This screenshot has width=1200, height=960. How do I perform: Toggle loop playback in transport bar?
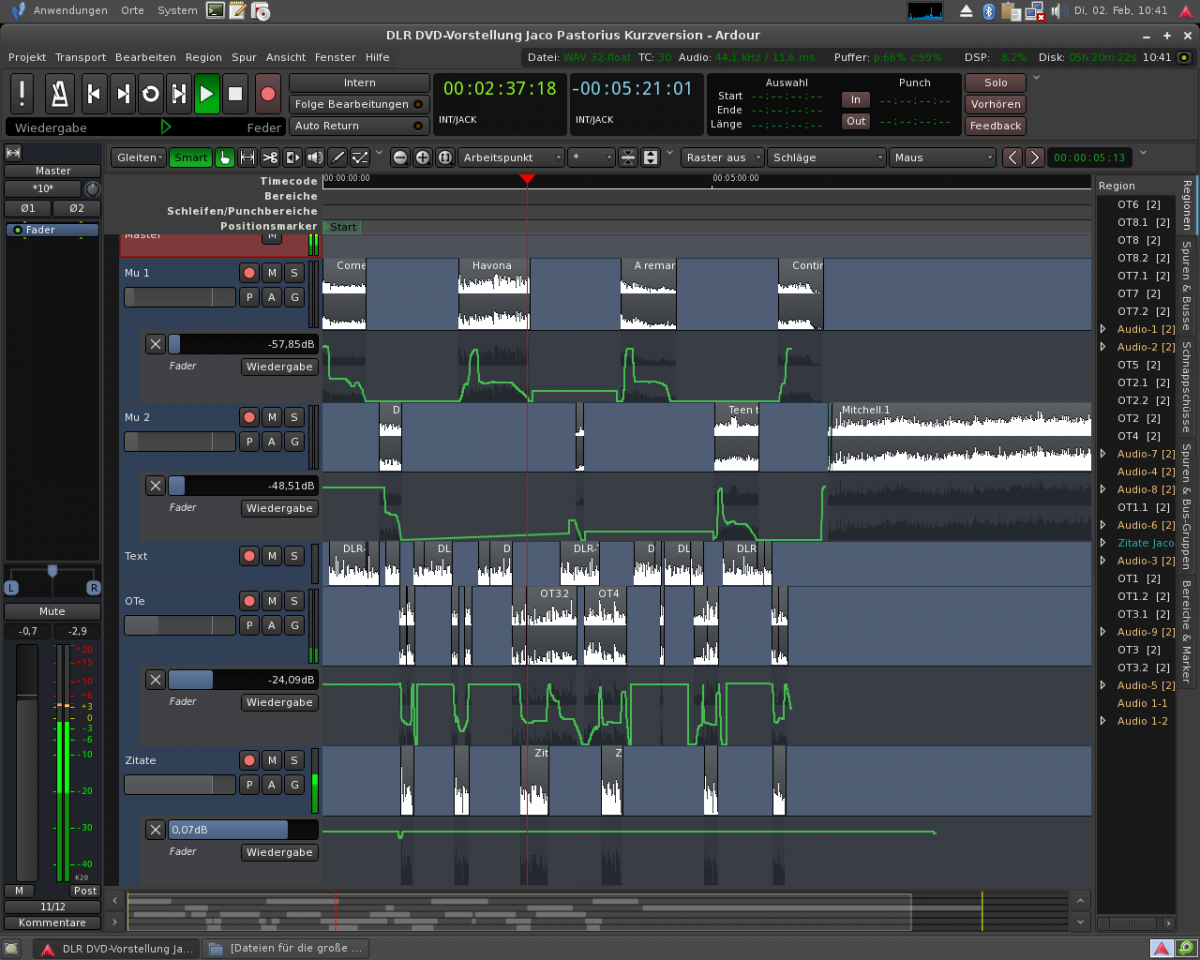point(150,94)
